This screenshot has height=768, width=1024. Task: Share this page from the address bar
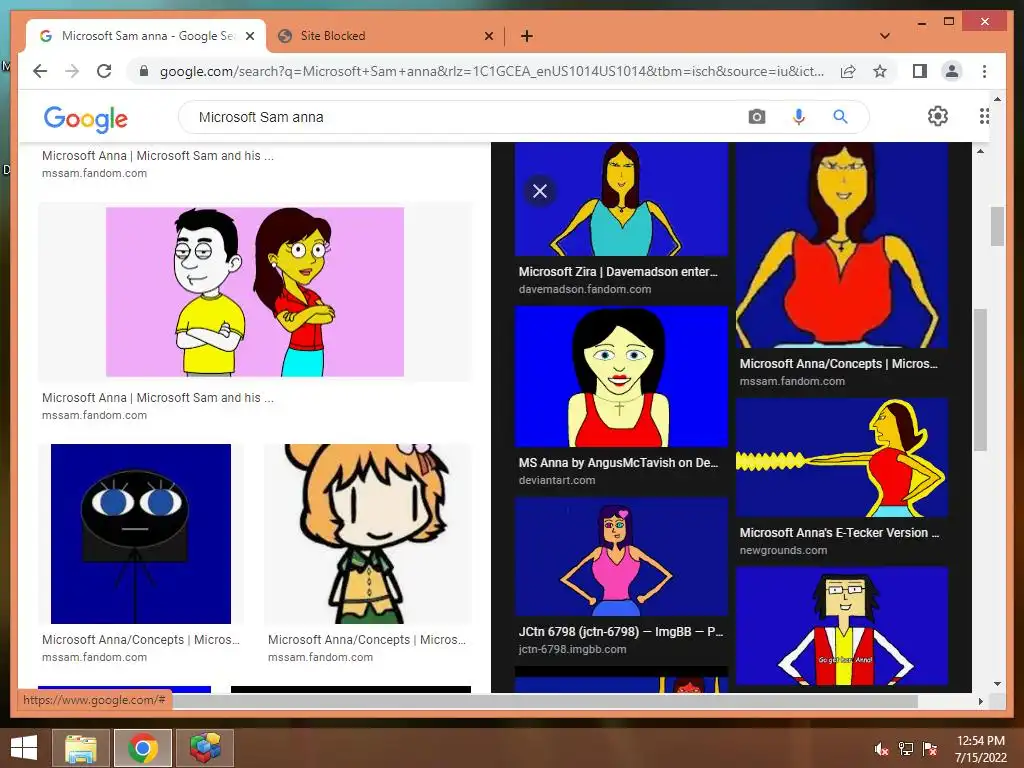[x=848, y=71]
